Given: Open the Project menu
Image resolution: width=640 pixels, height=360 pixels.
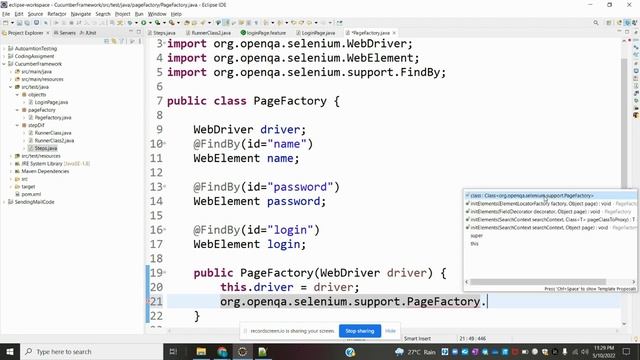Looking at the screenshot, I should pyautogui.click(x=122, y=14).
